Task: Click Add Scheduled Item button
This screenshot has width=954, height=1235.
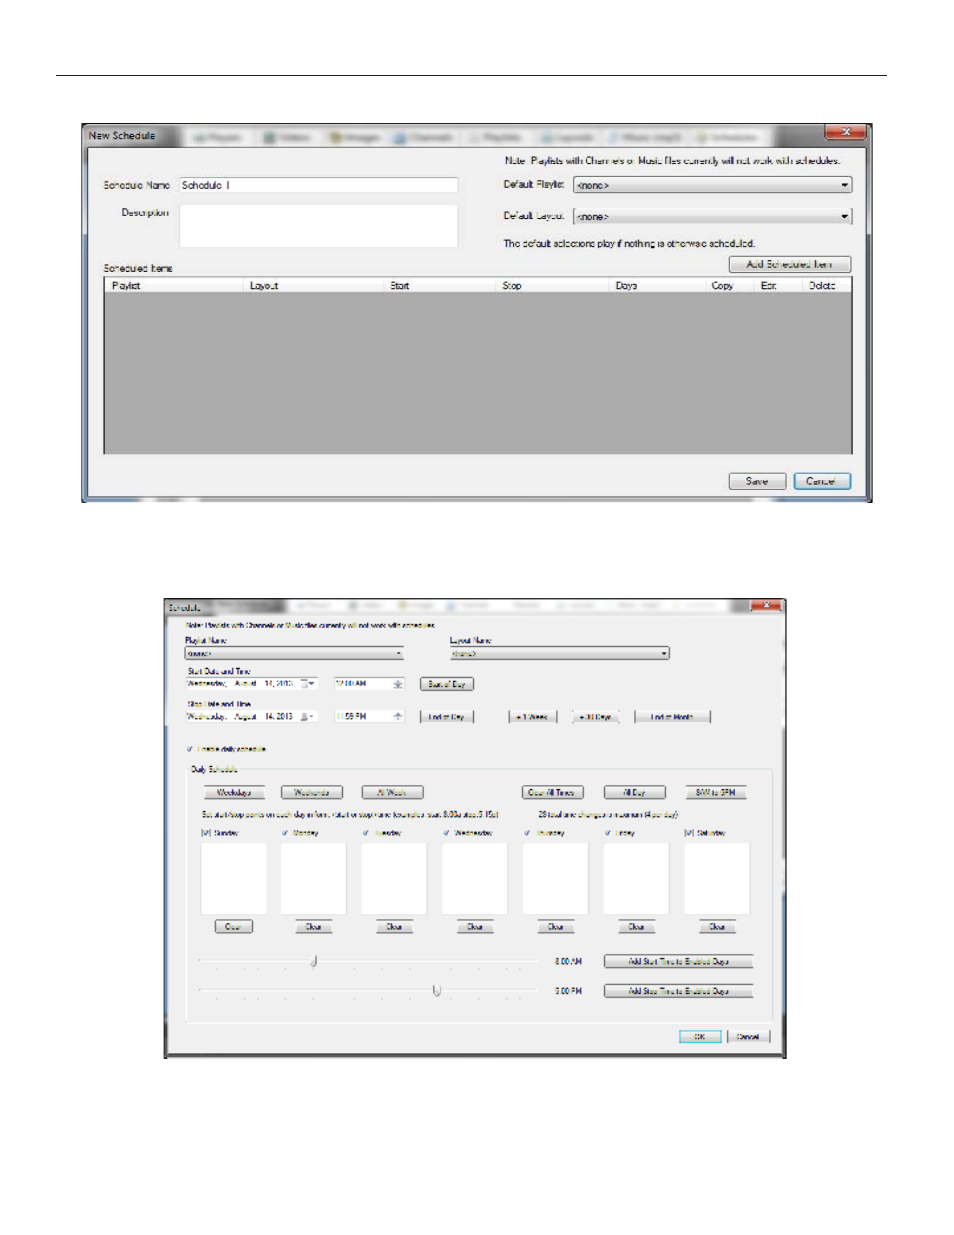Action: (x=790, y=264)
